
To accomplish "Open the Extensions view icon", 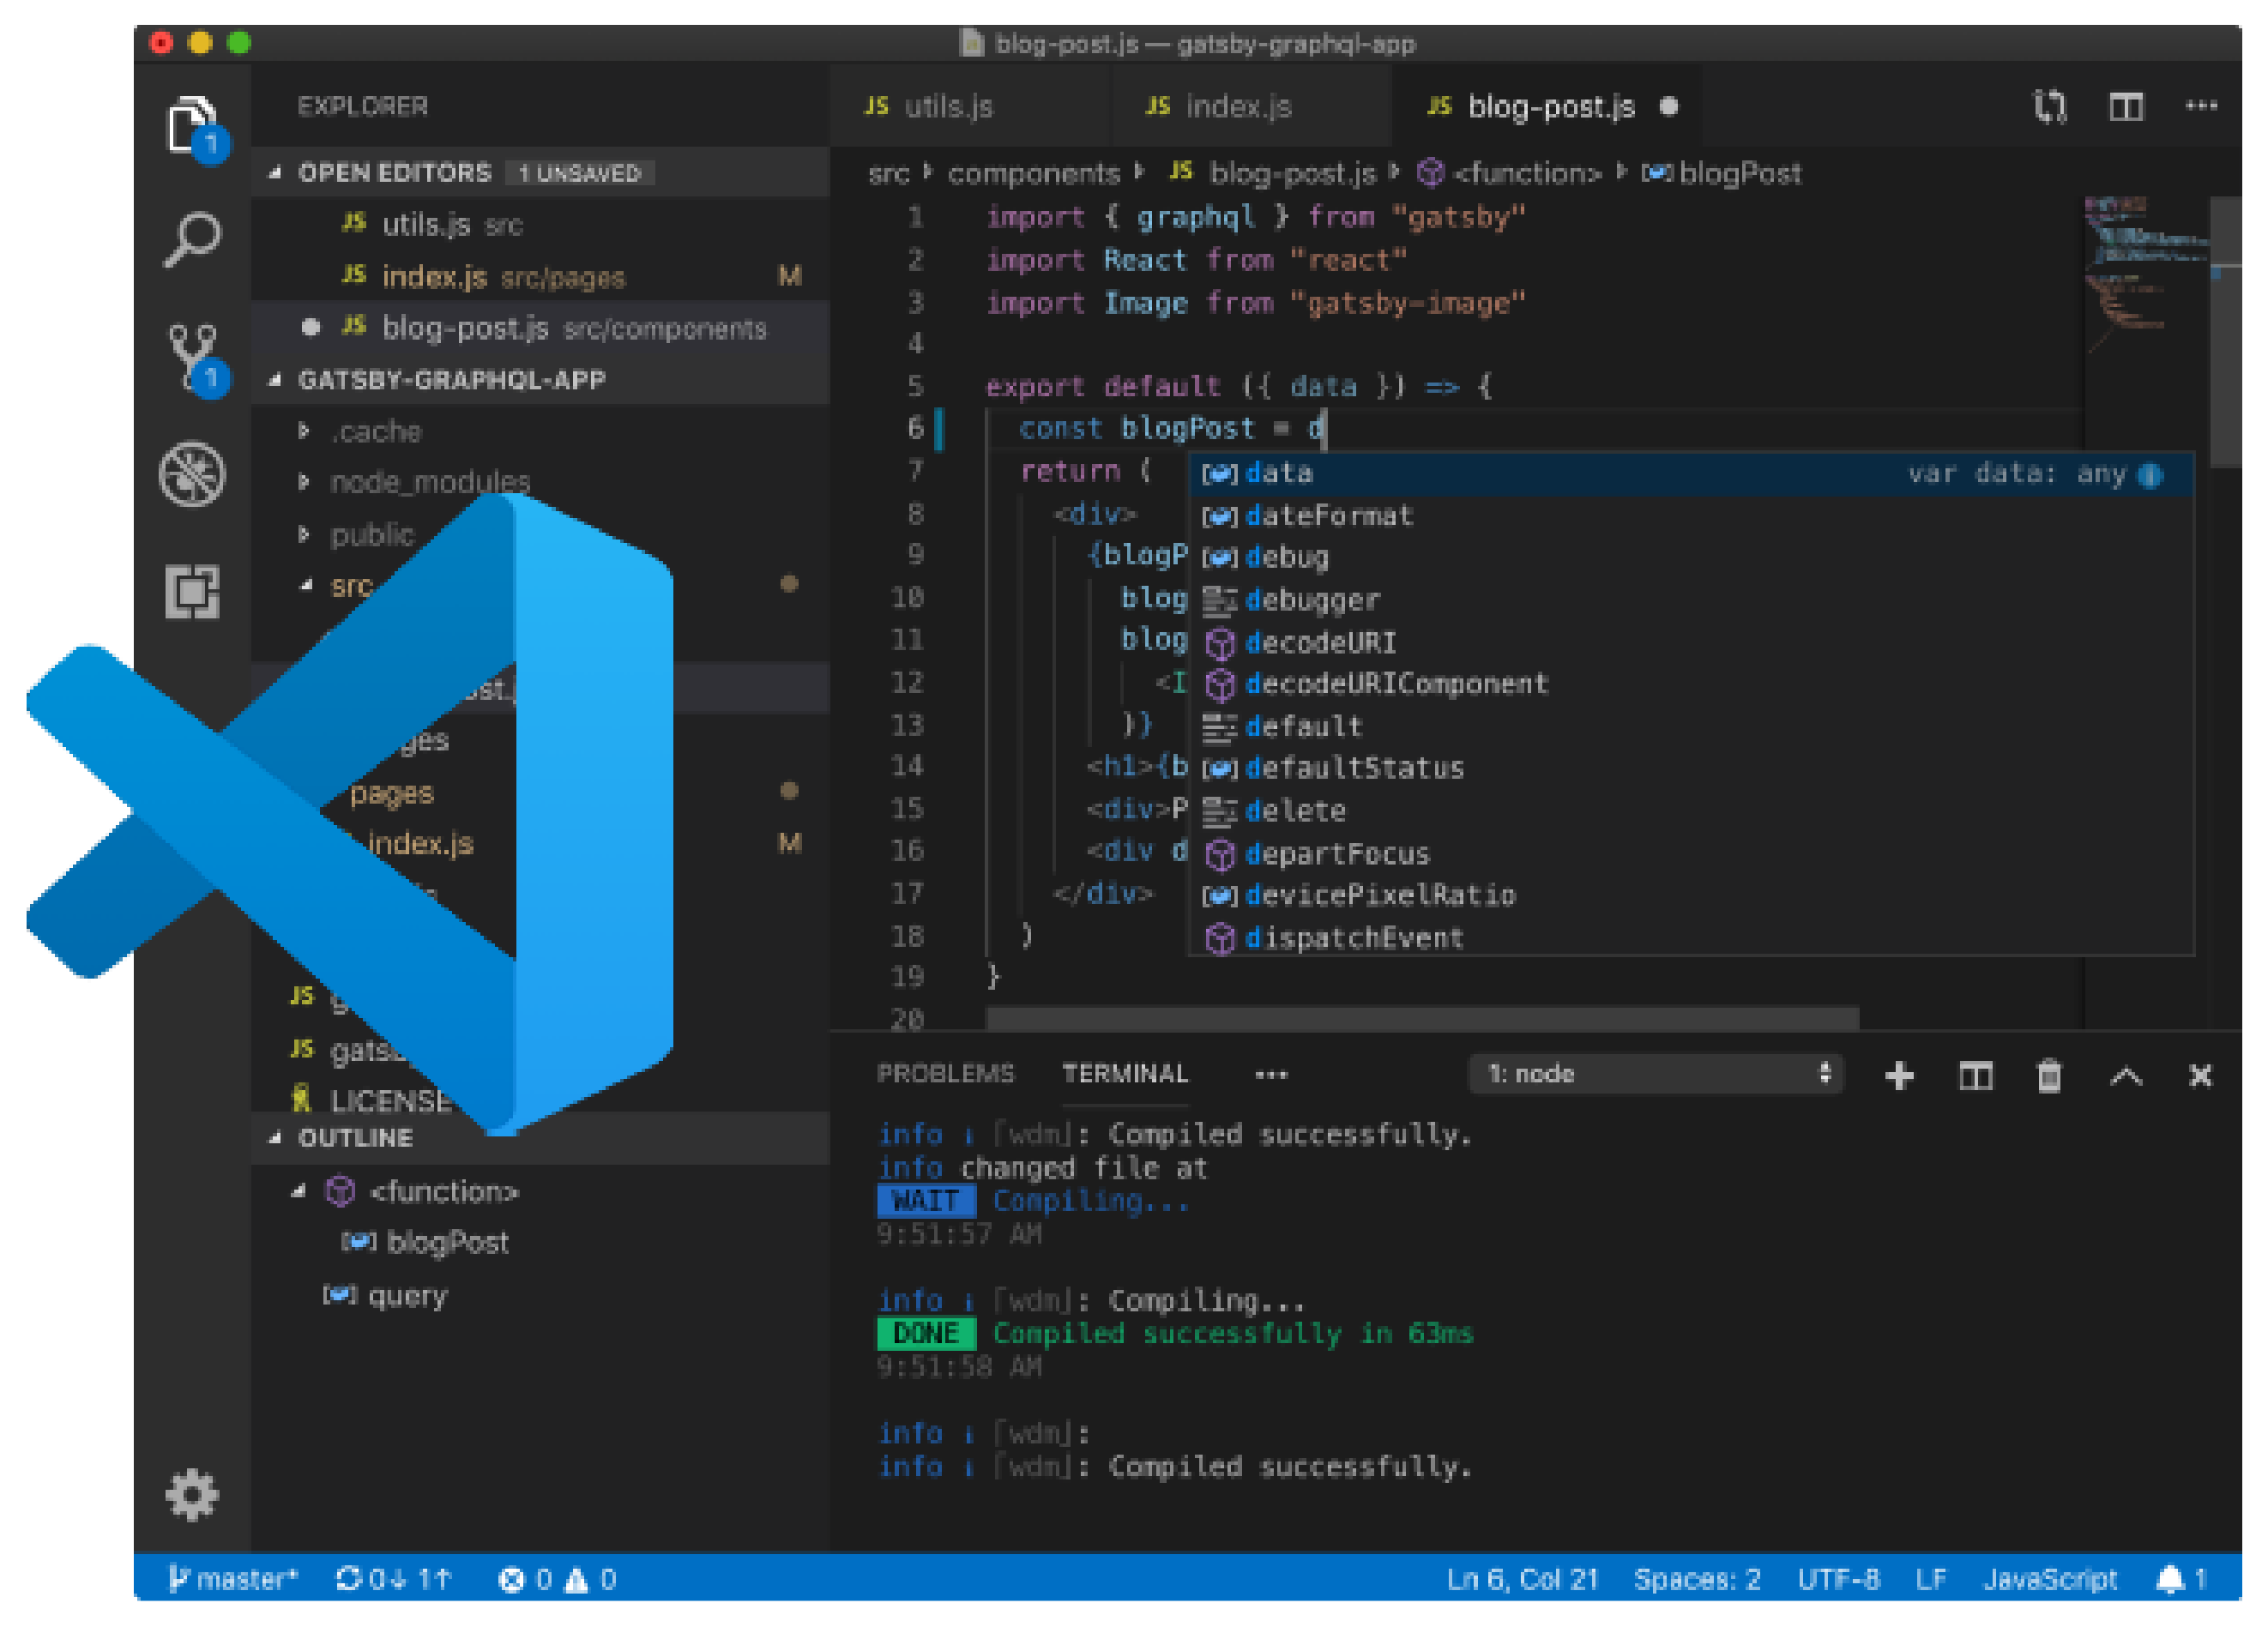I will pos(191,591).
